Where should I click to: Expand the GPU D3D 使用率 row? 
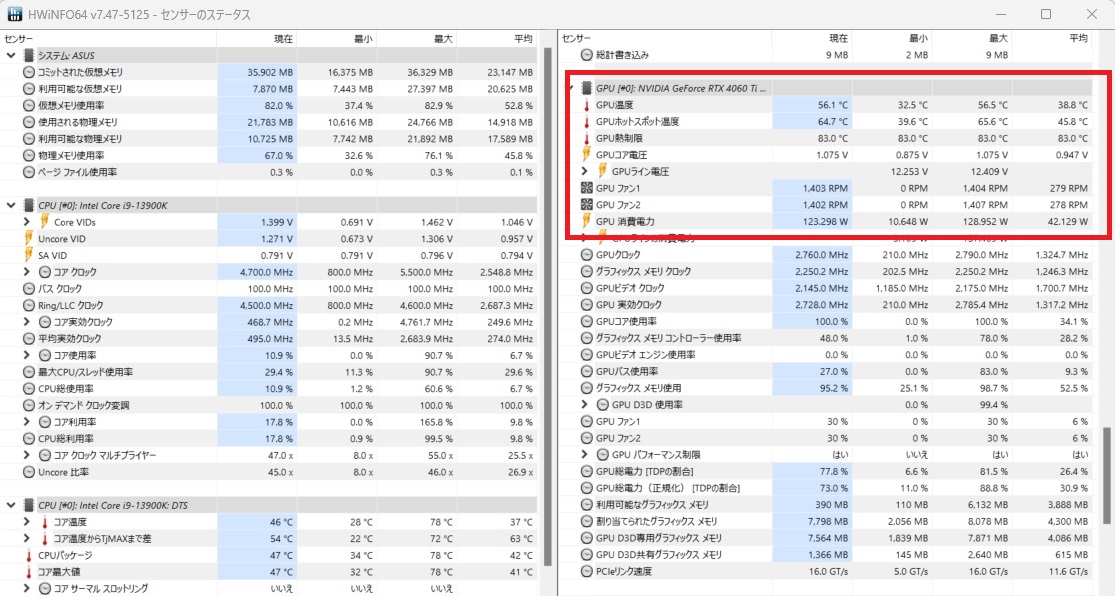coord(585,405)
